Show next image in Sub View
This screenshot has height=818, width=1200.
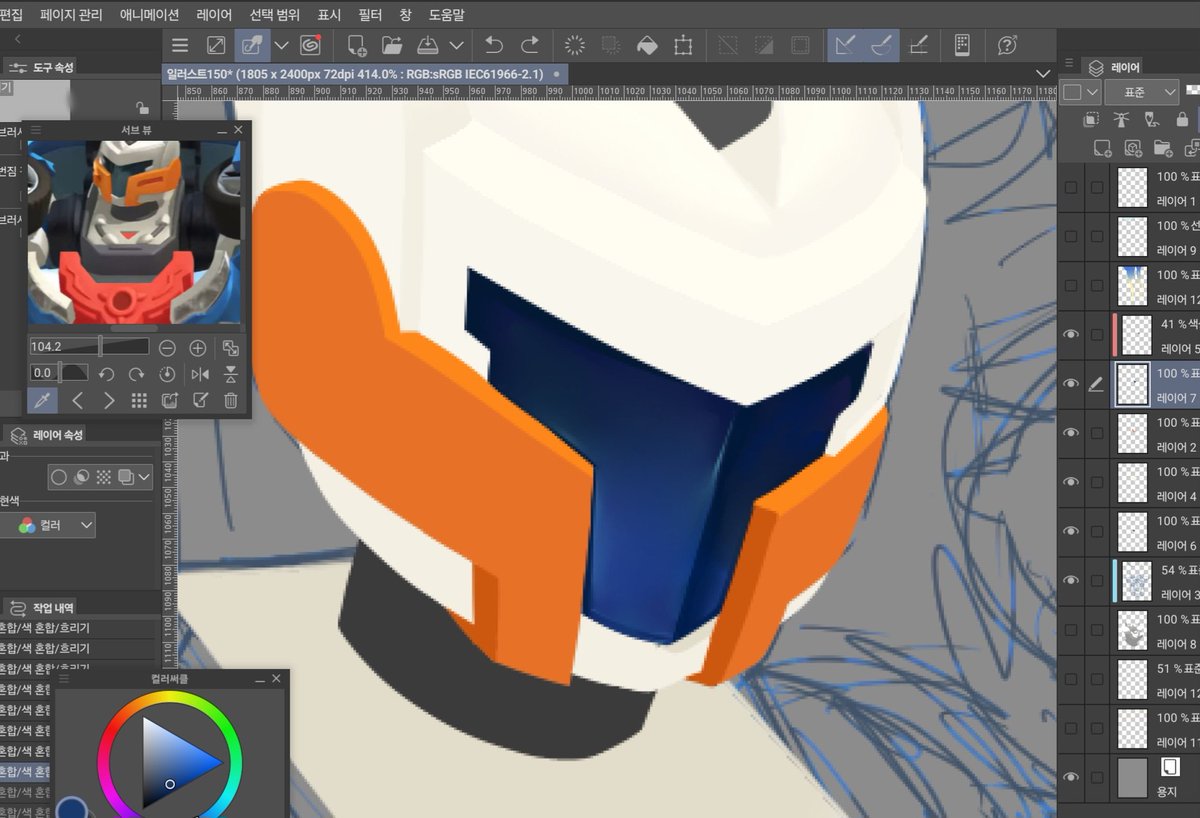coord(108,401)
